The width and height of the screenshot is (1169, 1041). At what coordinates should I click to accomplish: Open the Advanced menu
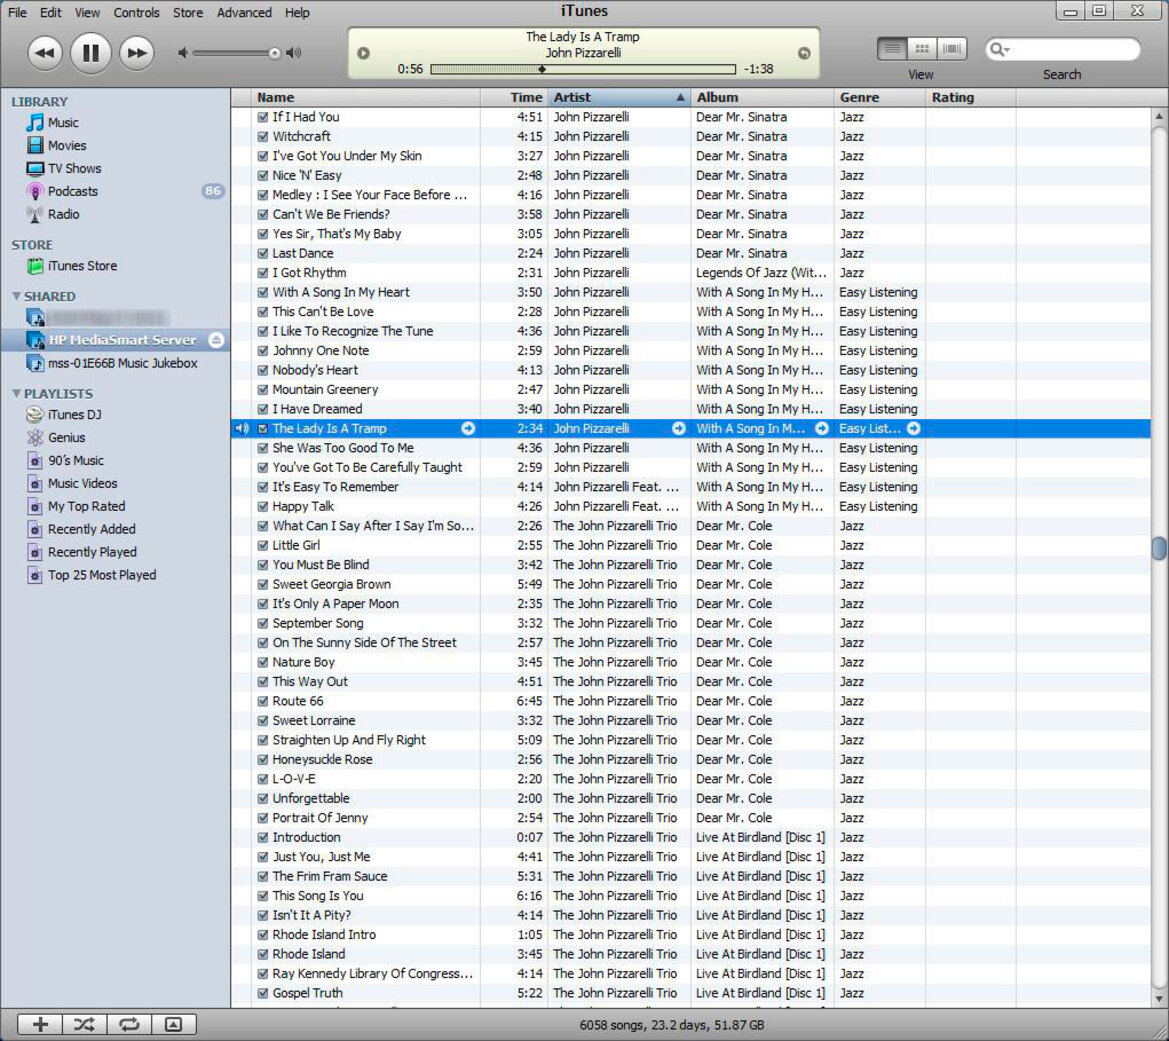[244, 13]
